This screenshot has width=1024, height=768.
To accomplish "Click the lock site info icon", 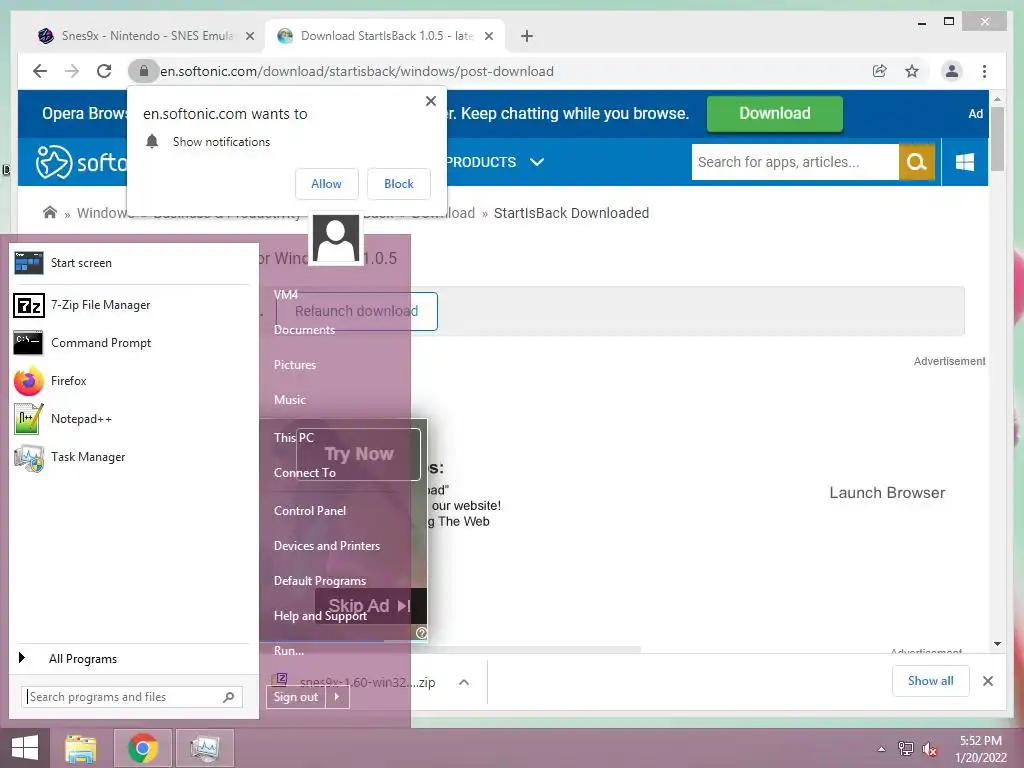I will 144,71.
